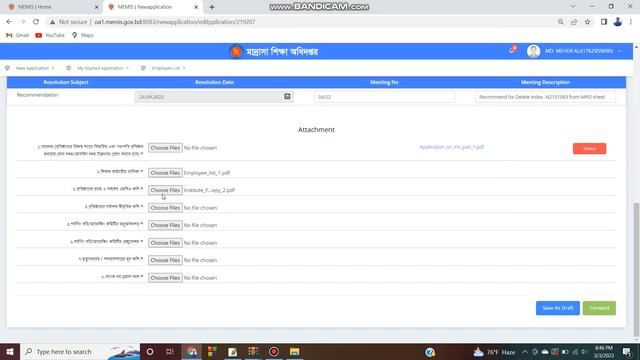Choose files beside Employee_list_1.pdf
Screen dimensions: 640x360
coord(165,173)
